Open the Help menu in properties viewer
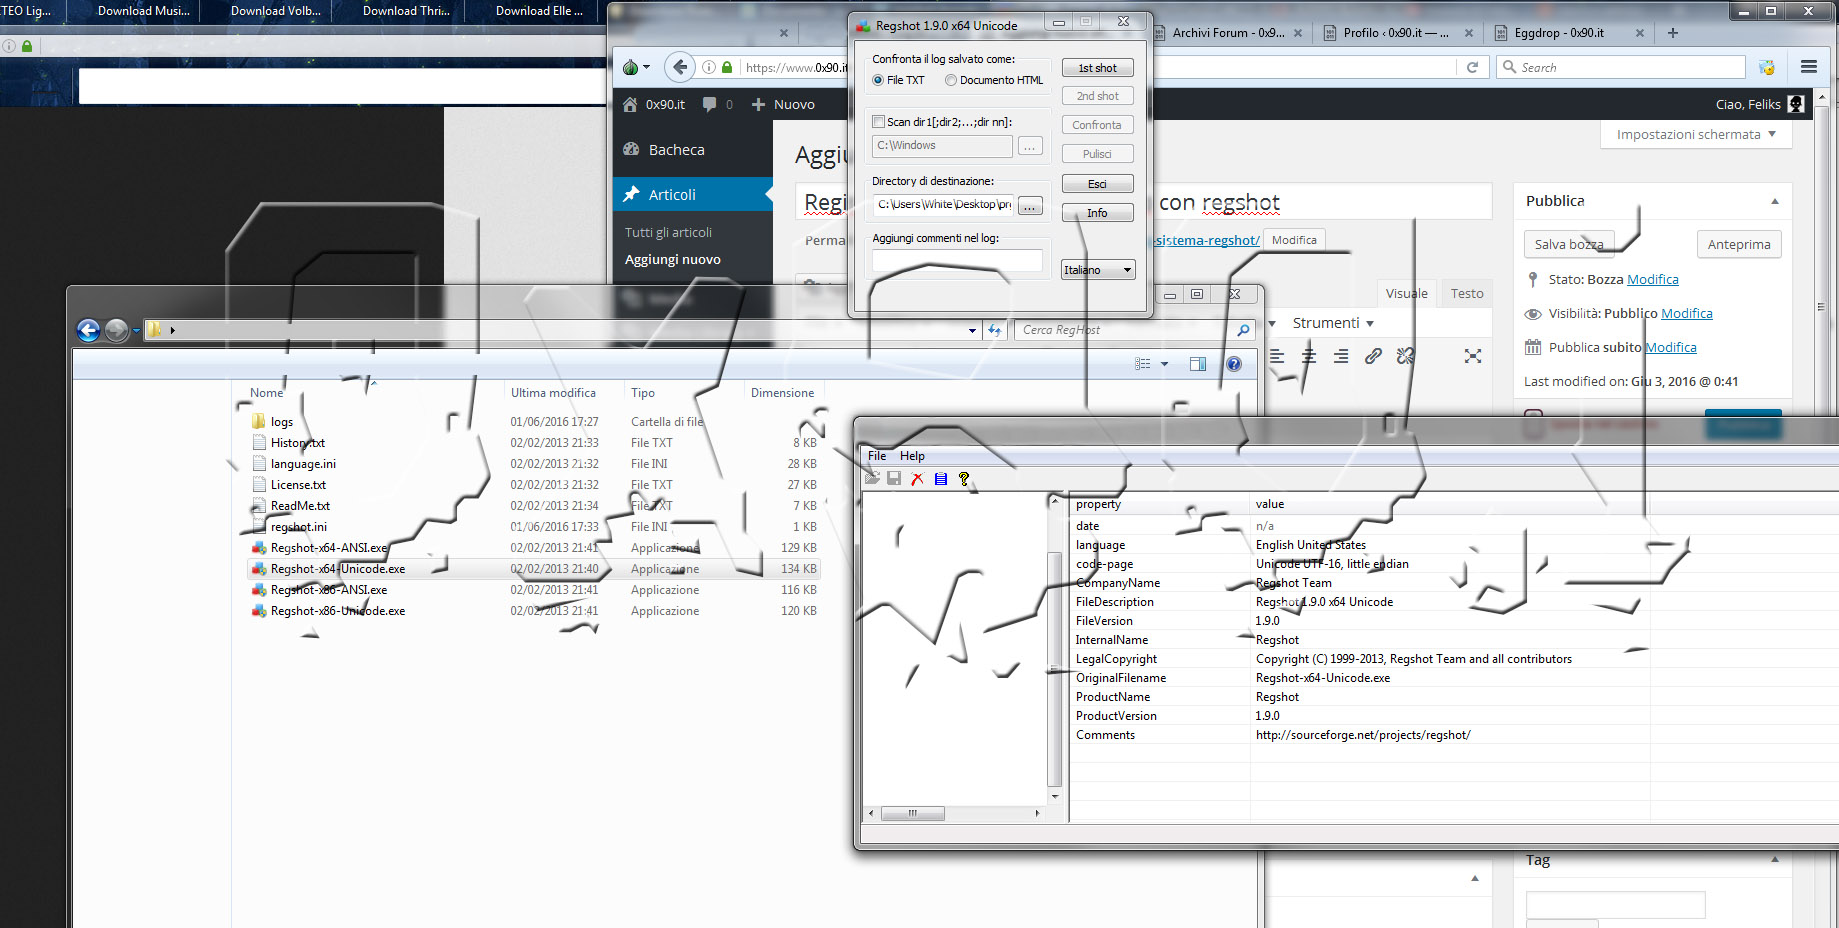 pos(912,455)
